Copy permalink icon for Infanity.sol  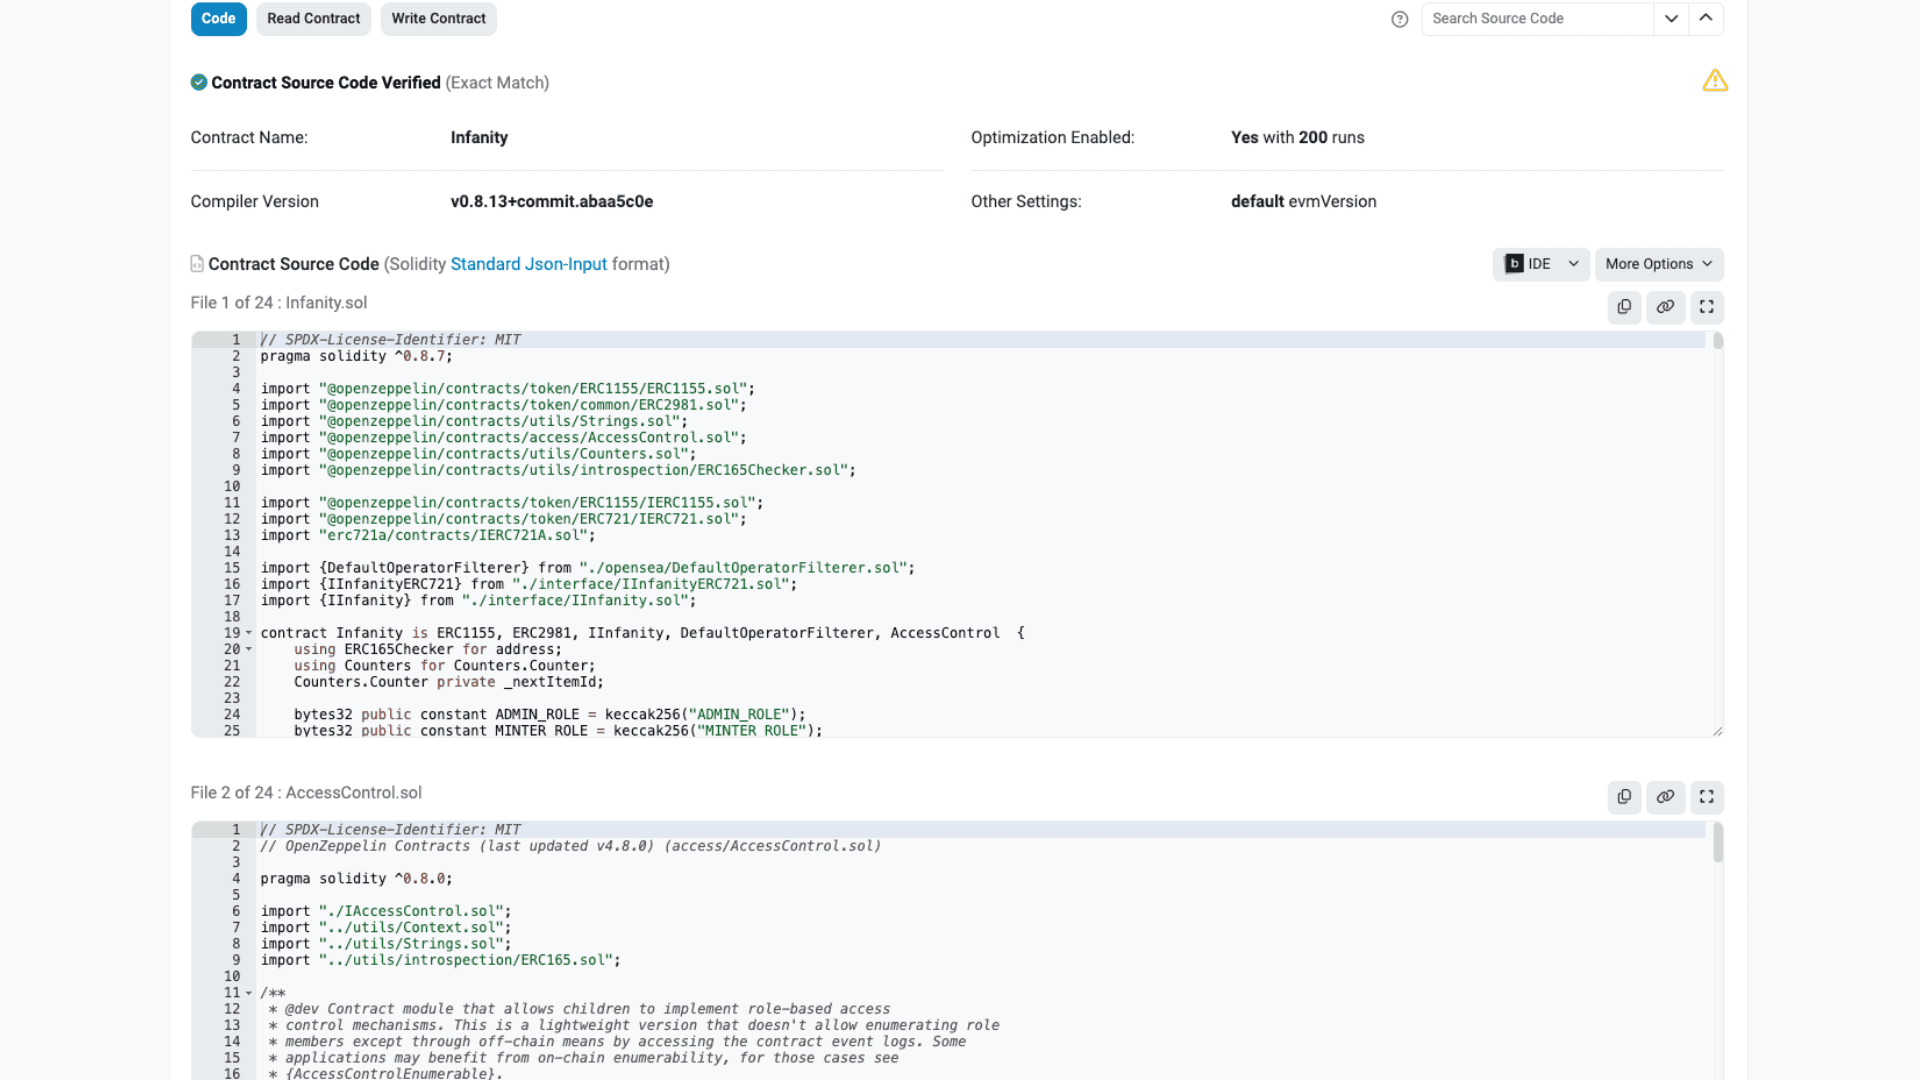click(1665, 307)
